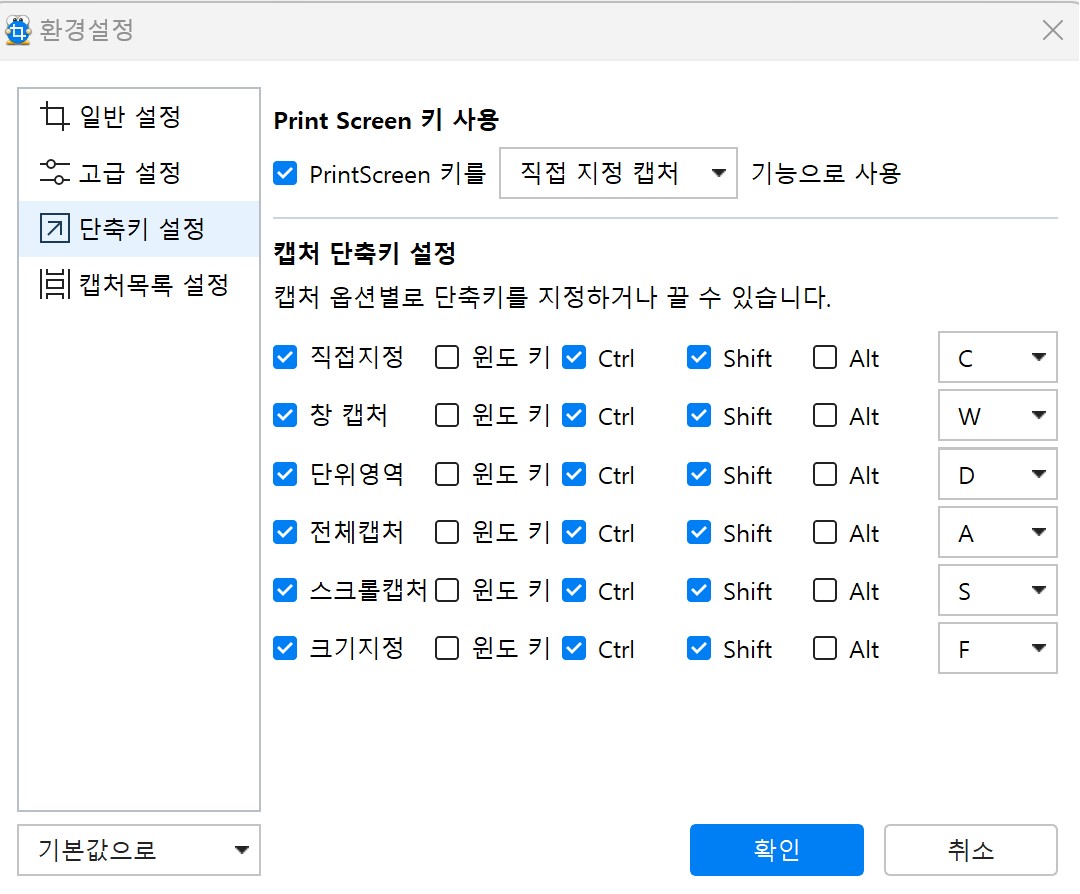Check Alt in the 크기지정 row

(825, 648)
